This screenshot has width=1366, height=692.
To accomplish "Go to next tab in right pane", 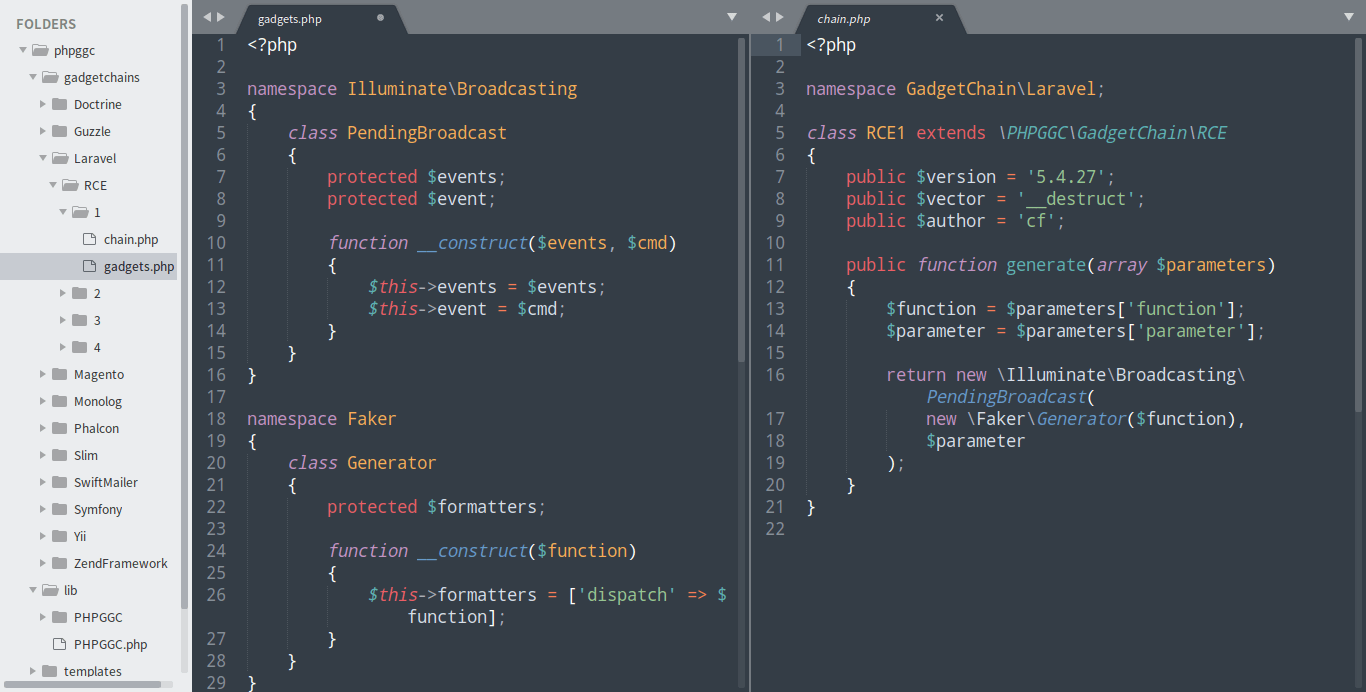I will click(x=780, y=17).
